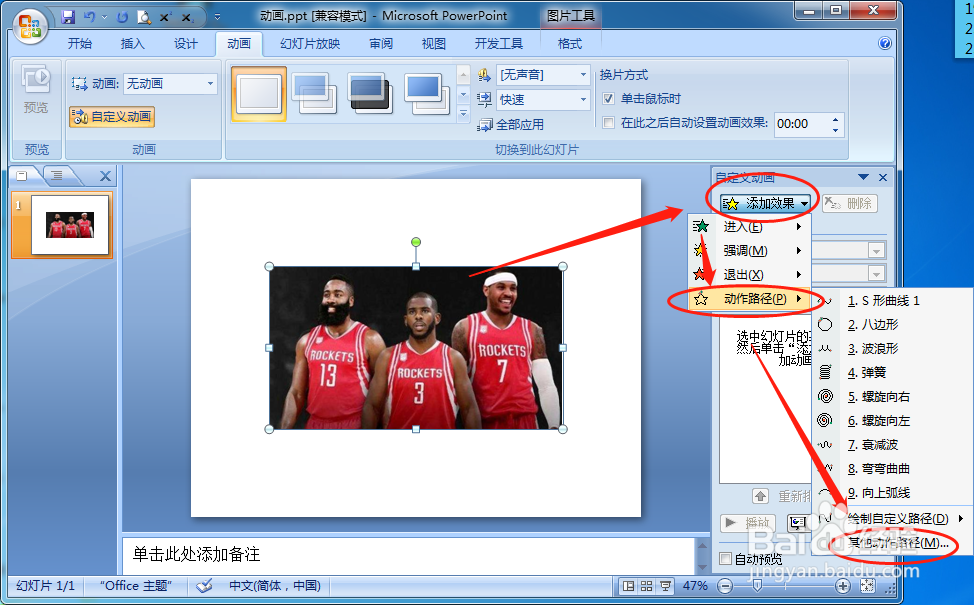Image resolution: width=974 pixels, height=605 pixels.
Task: Open the 退出 exit effects submenu
Action: tap(750, 275)
